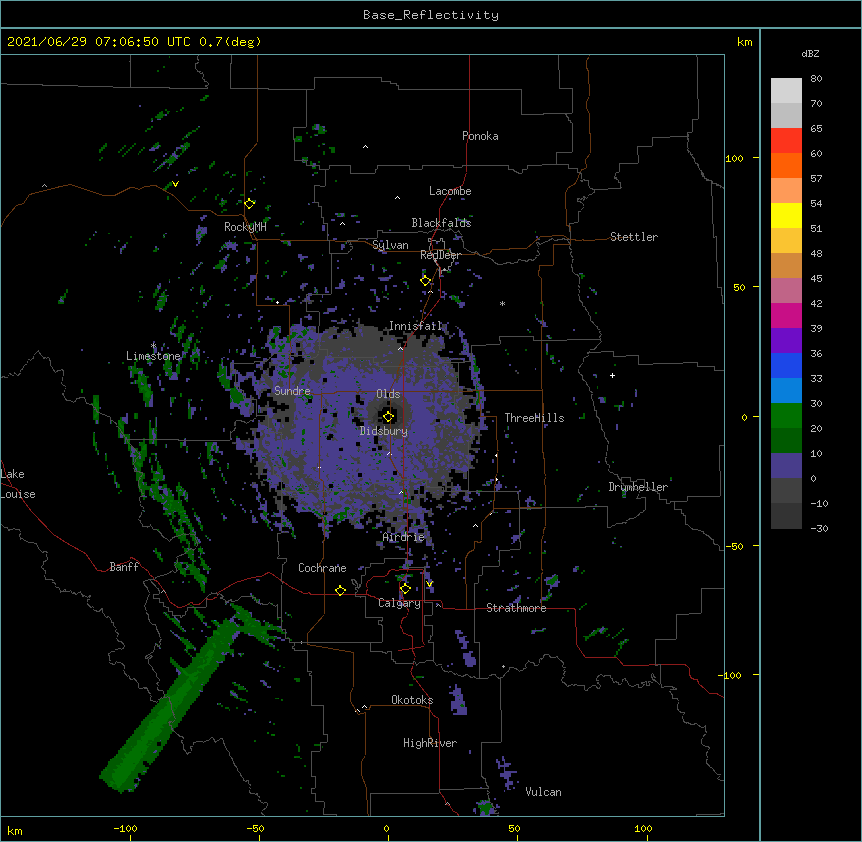
Task: Click the Ponoka town label
Action: [480, 136]
